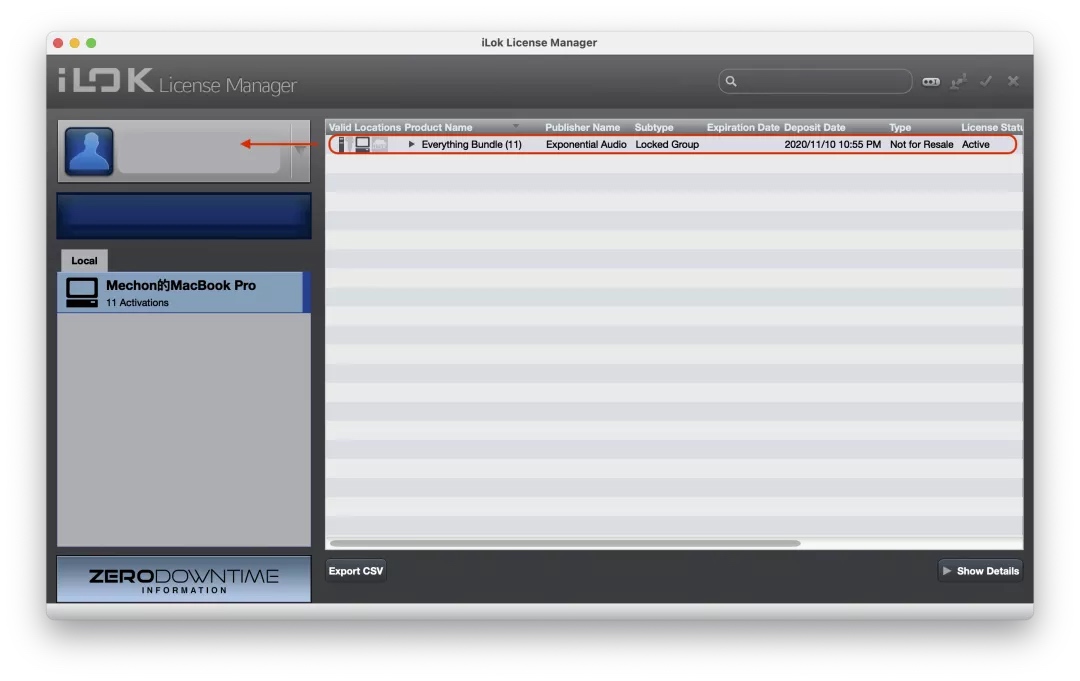
Task: Click the "2020/11/10 10:55 PM" deposit date
Action: point(832,145)
